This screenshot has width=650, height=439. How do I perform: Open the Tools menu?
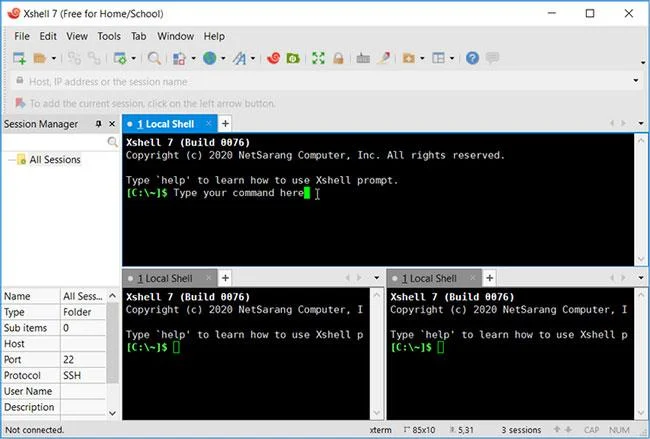tap(109, 36)
